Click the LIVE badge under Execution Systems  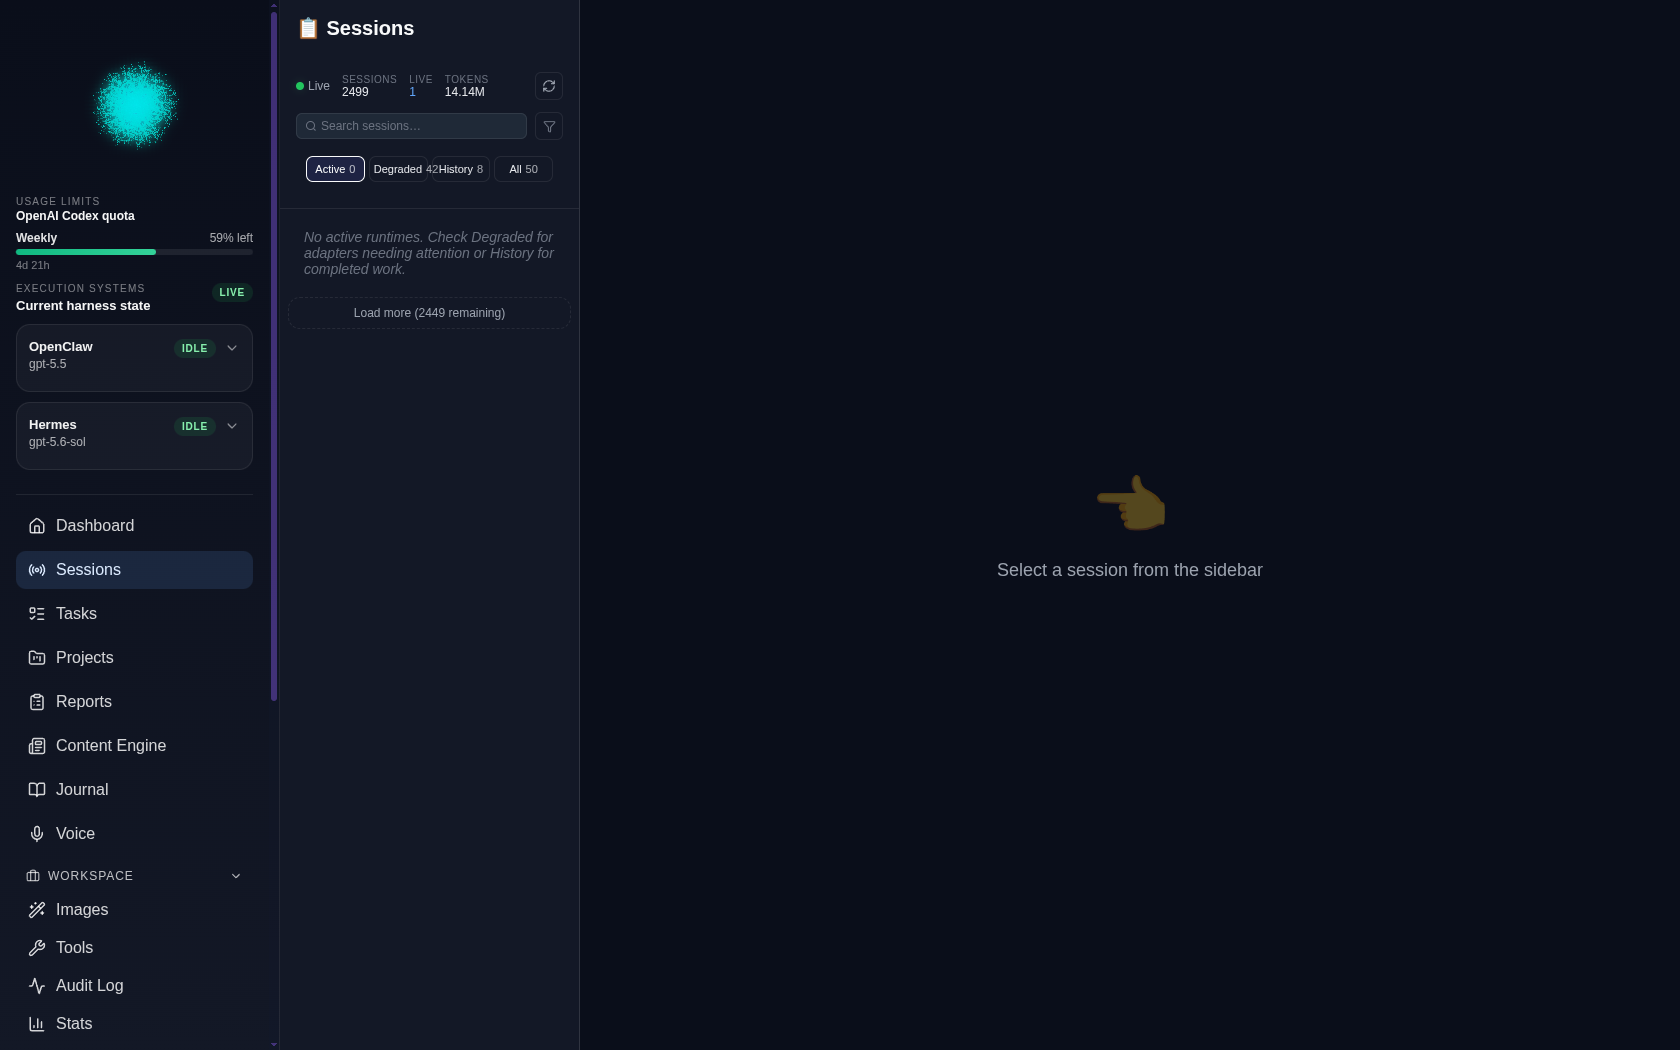[232, 293]
